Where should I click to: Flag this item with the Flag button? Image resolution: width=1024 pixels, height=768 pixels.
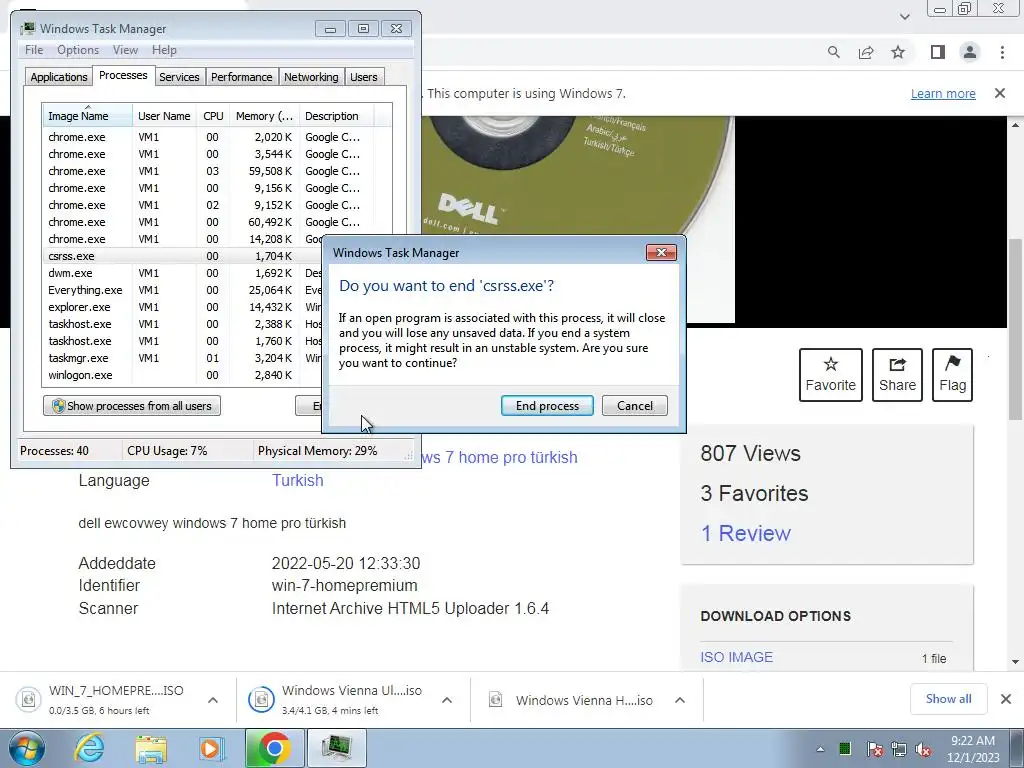point(952,375)
